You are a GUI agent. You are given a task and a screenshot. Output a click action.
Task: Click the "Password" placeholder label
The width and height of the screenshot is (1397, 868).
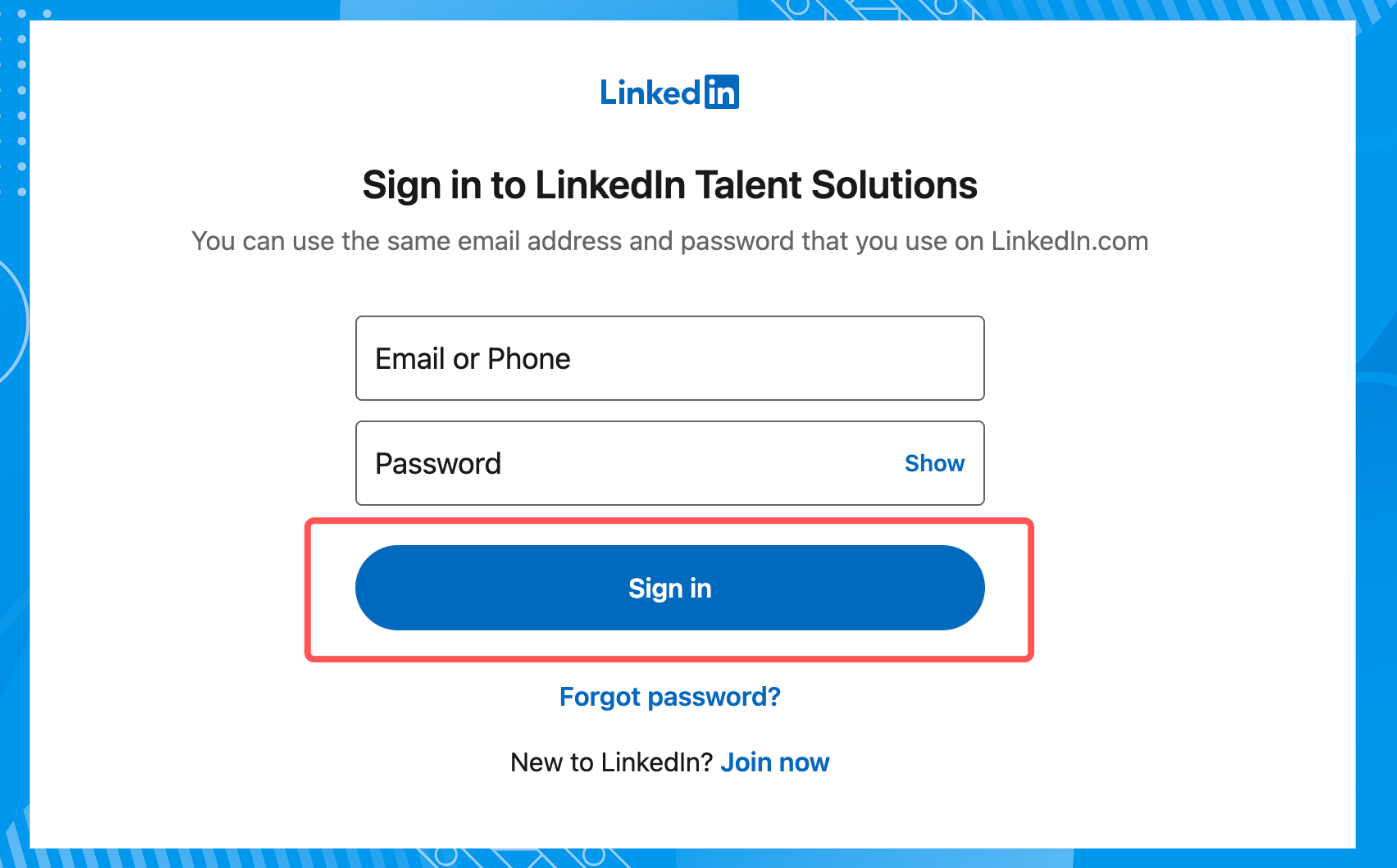tap(438, 463)
